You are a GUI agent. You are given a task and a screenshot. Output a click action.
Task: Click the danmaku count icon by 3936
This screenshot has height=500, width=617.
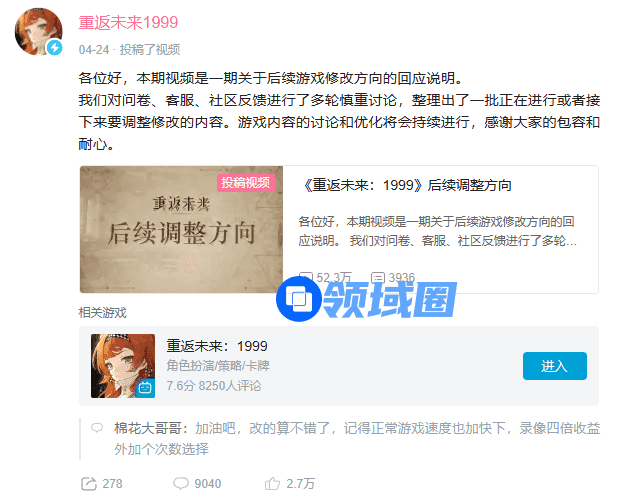point(378,278)
